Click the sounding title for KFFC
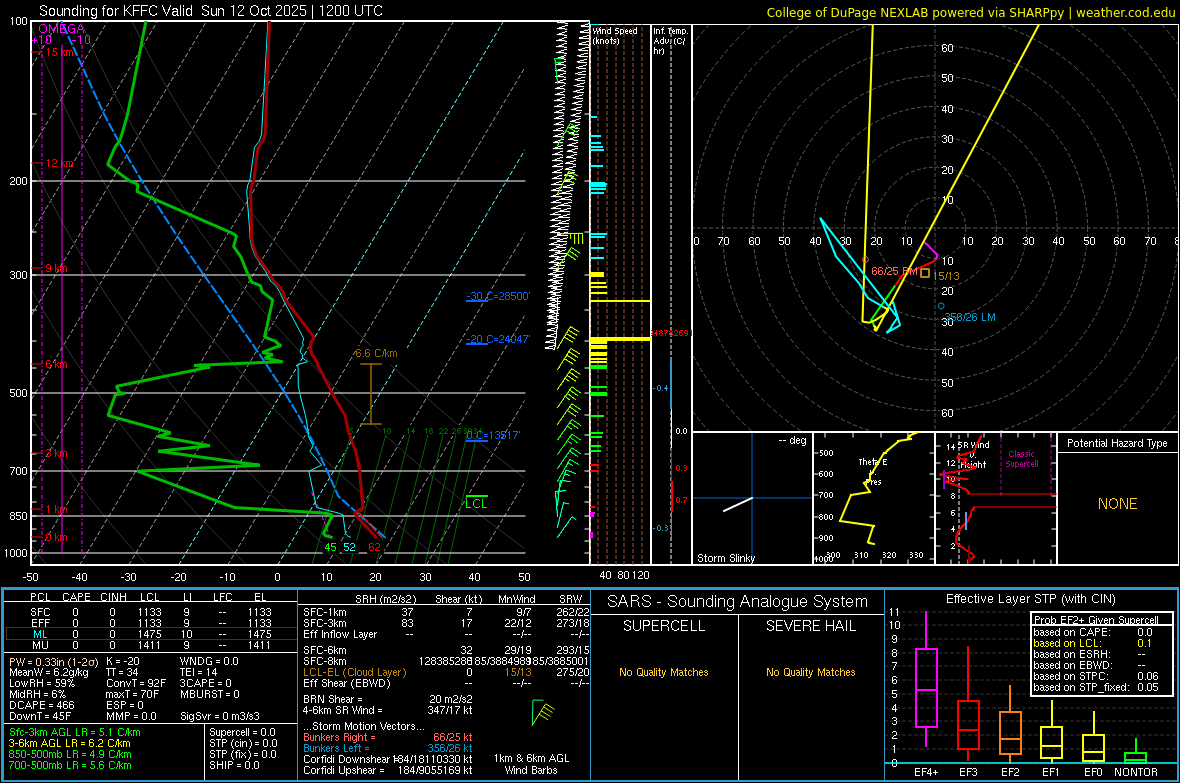 click(x=211, y=11)
